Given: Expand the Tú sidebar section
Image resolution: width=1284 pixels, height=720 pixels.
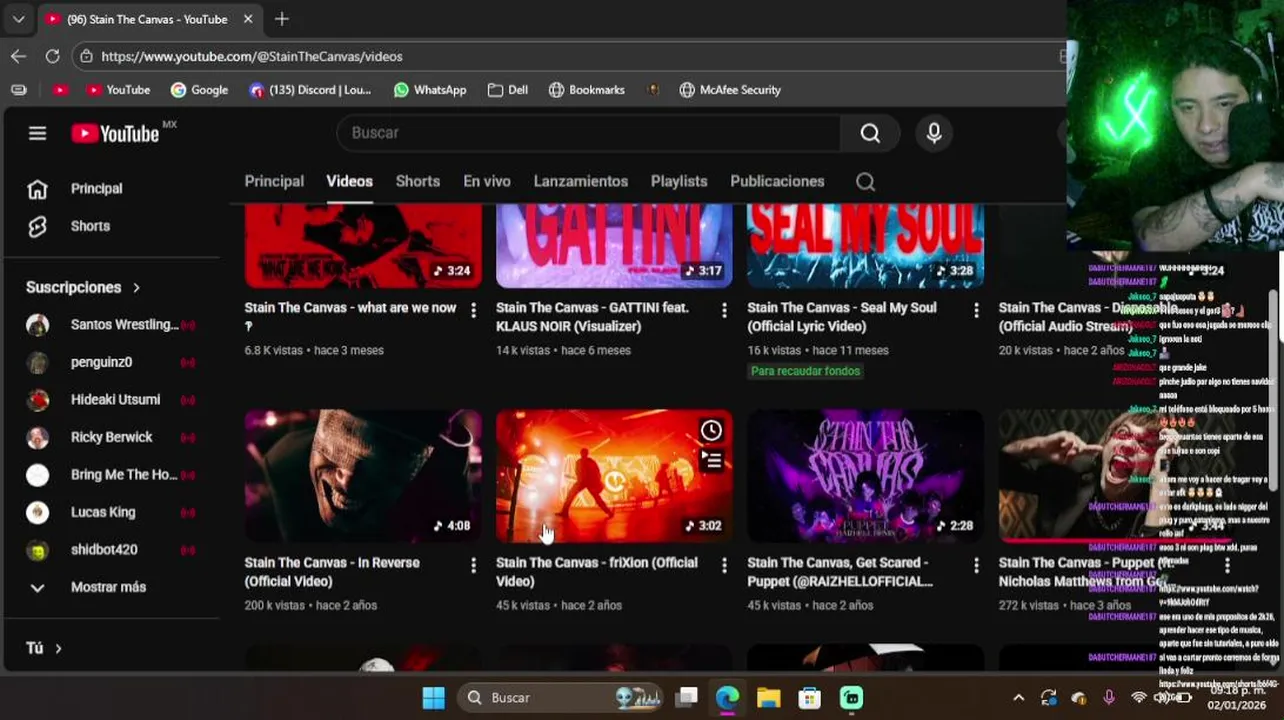Looking at the screenshot, I should [44, 648].
